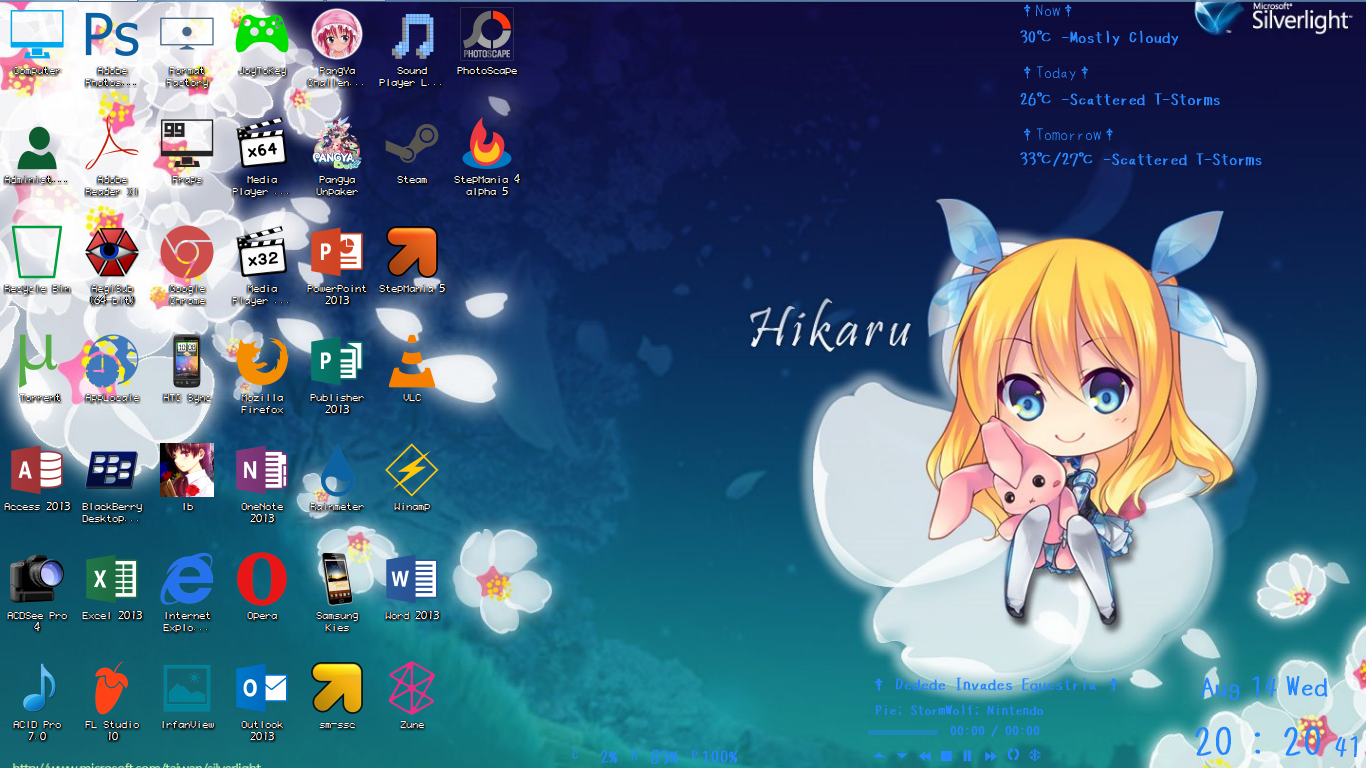Open the VLC traffic cone icon

[x=412, y=369]
